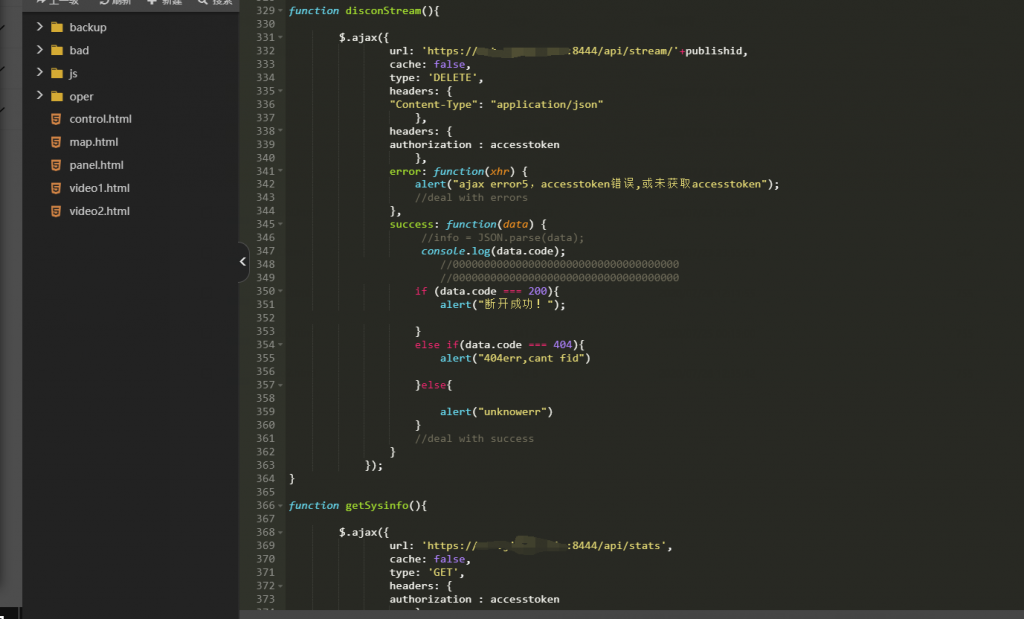
Task: Click the backup folder icon
Action: tap(56, 27)
